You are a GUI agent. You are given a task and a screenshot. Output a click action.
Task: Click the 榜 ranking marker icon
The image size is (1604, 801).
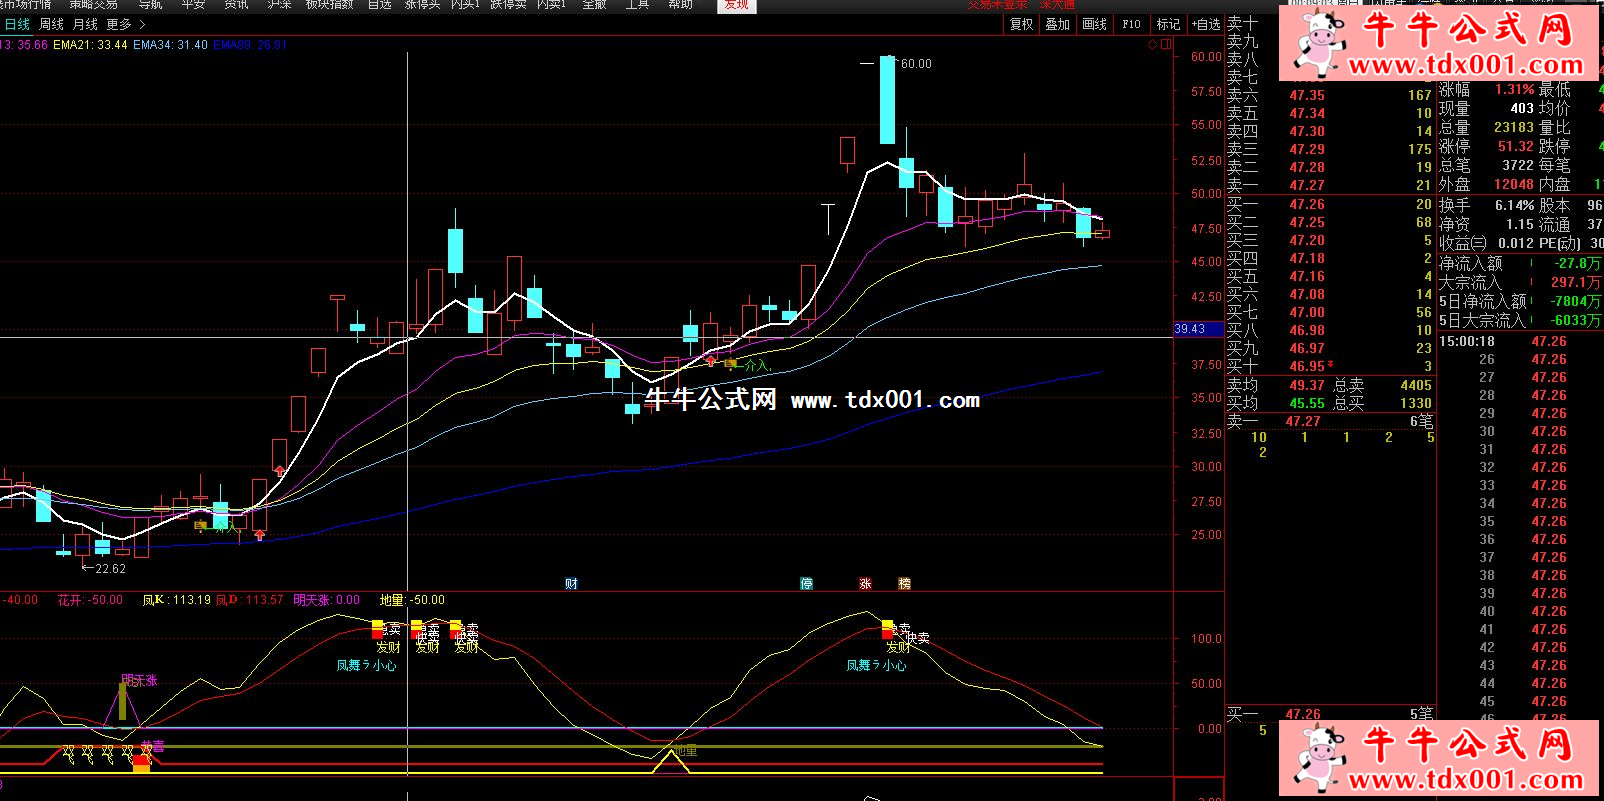904,584
